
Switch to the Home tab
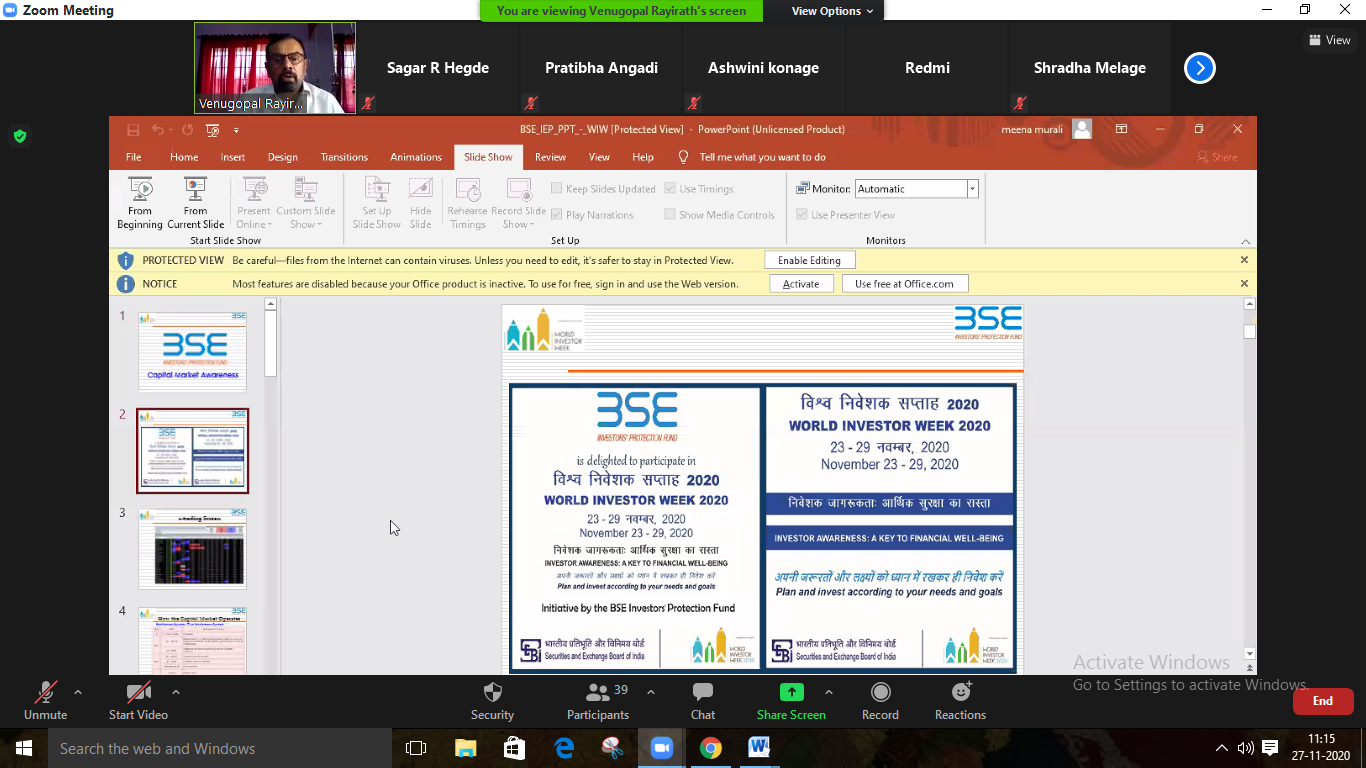pyautogui.click(x=184, y=157)
